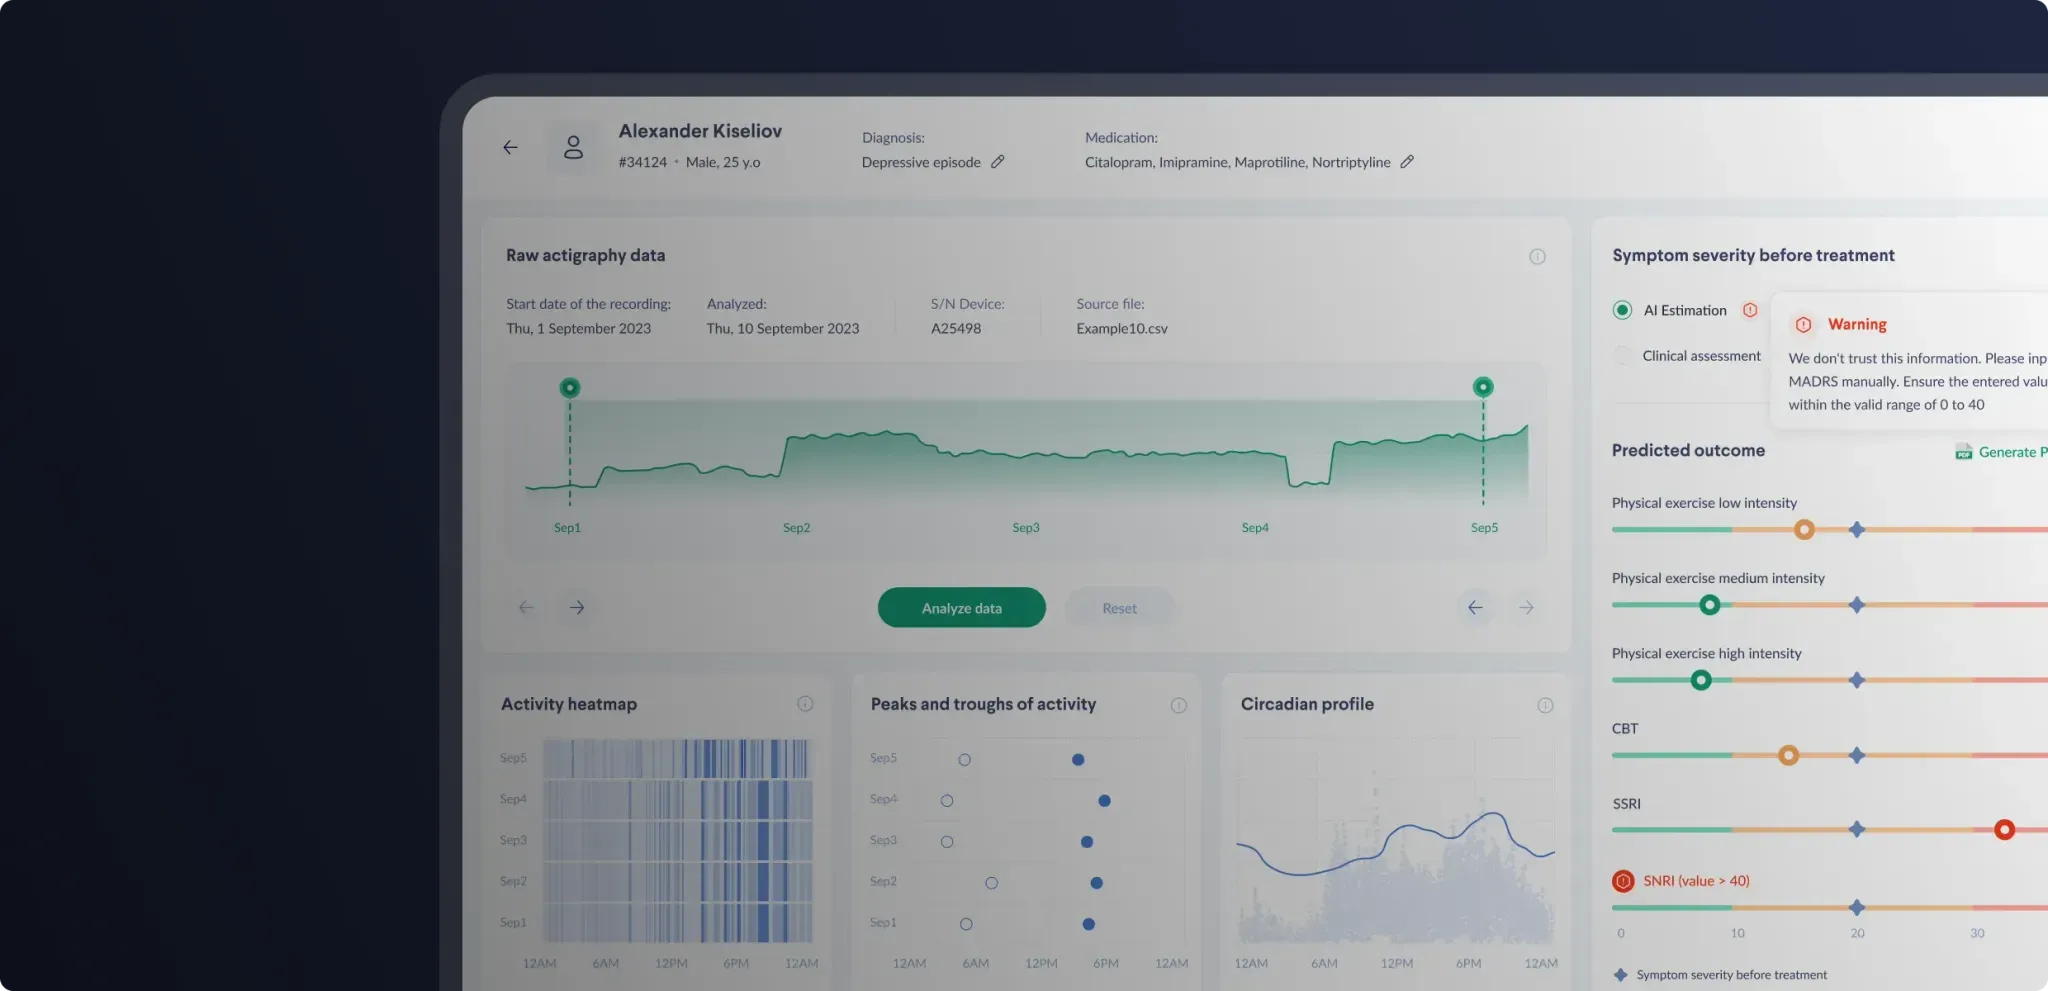Click the Reset button
Viewport: 2048px width, 991px height.
pyautogui.click(x=1119, y=608)
